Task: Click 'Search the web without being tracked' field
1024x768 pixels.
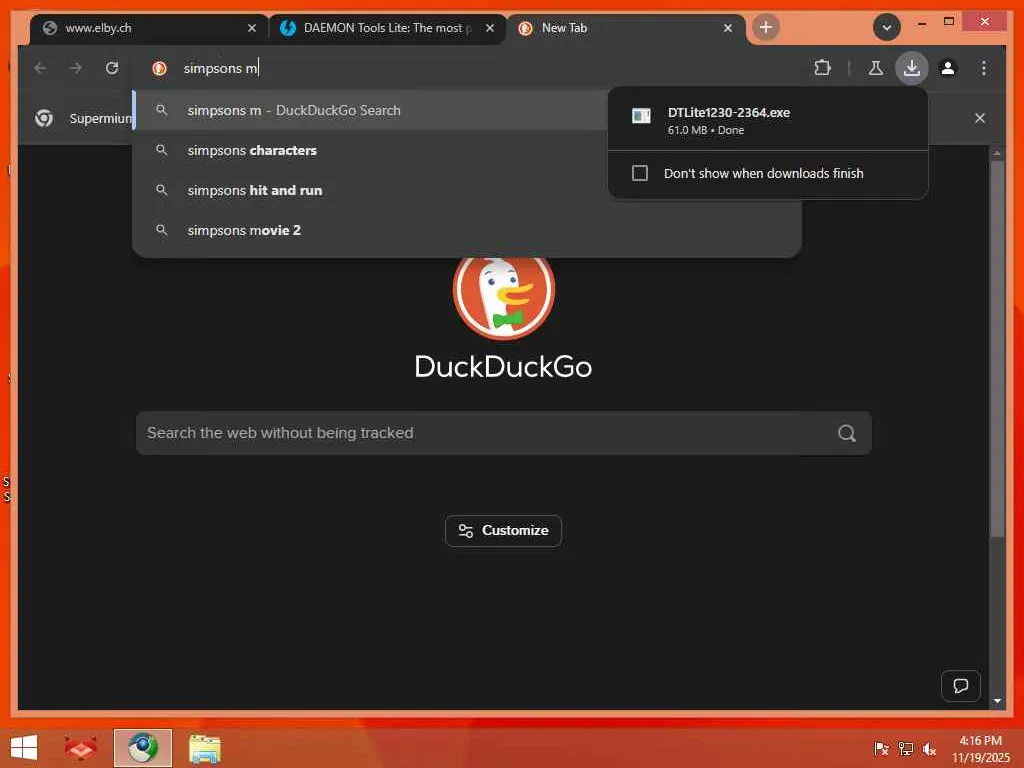Action: click(504, 433)
